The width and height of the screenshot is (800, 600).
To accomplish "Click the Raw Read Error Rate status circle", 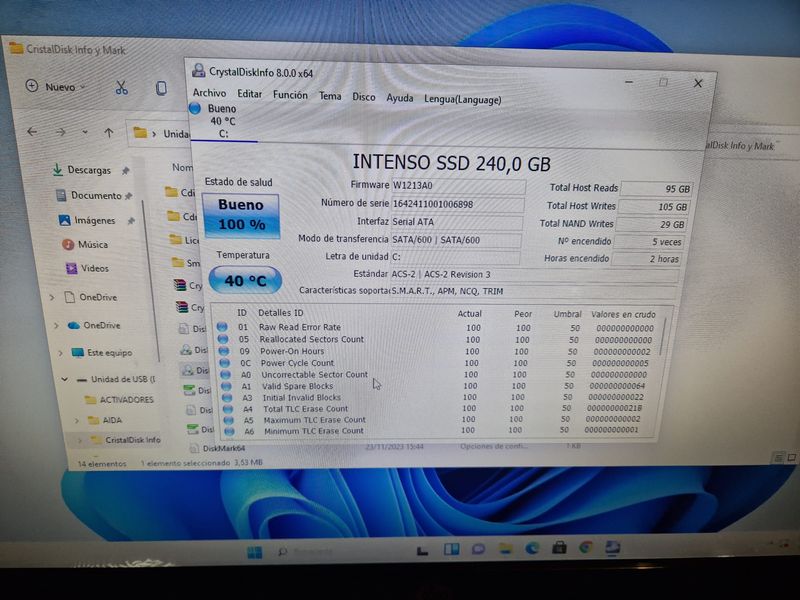I will (x=222, y=327).
